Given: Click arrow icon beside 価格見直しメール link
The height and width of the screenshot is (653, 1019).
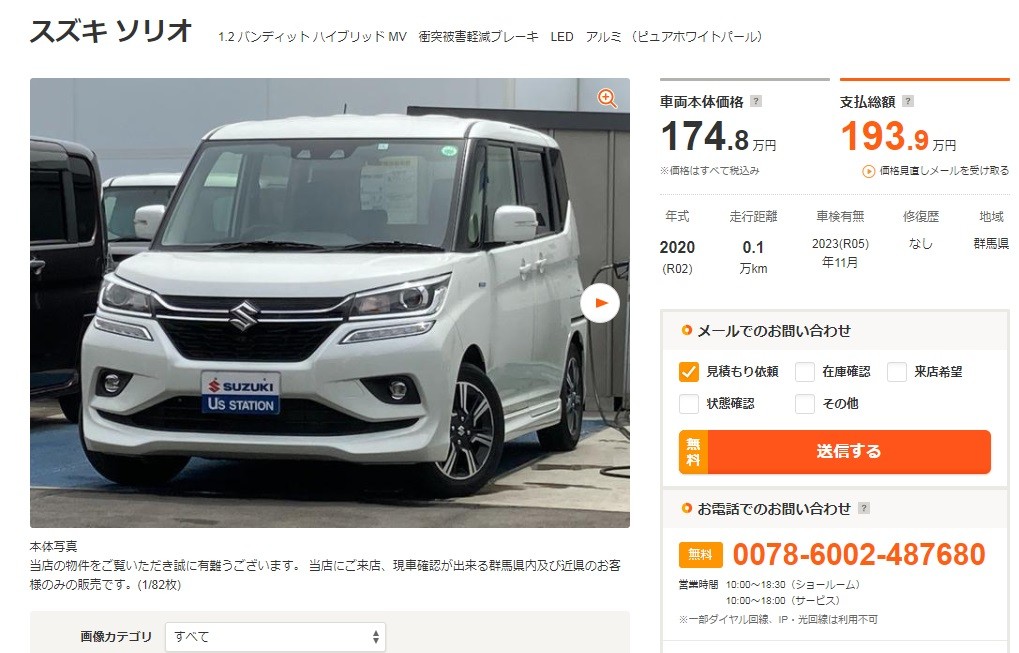Looking at the screenshot, I should pyautogui.click(x=868, y=172).
